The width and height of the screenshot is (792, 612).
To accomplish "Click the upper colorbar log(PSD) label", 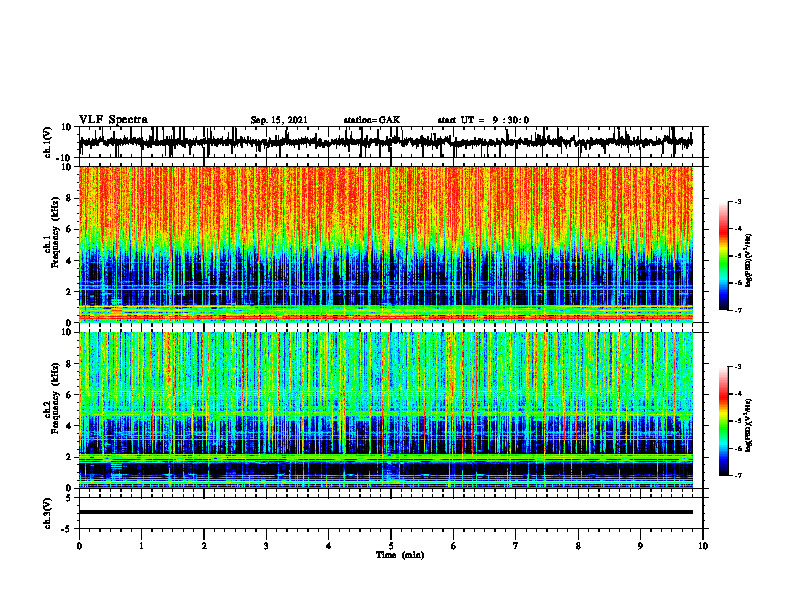I will coord(749,261).
